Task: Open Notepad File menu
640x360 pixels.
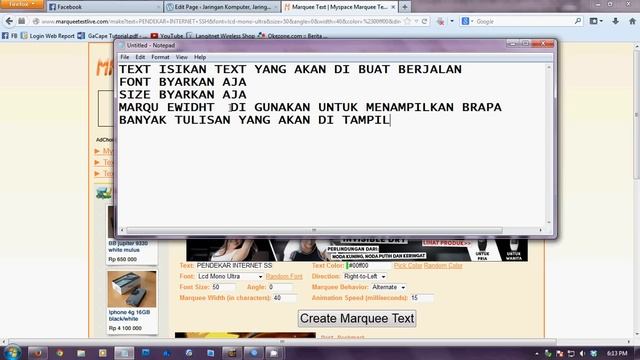Action: [x=124, y=57]
